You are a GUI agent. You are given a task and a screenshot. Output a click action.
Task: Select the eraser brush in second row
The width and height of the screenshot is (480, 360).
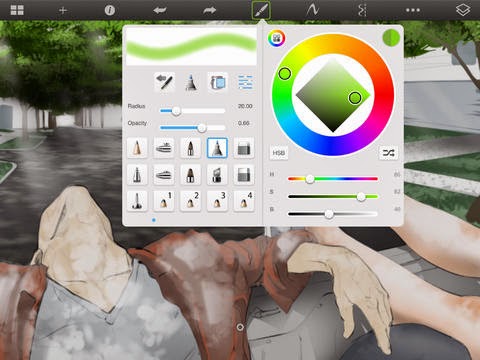[244, 174]
